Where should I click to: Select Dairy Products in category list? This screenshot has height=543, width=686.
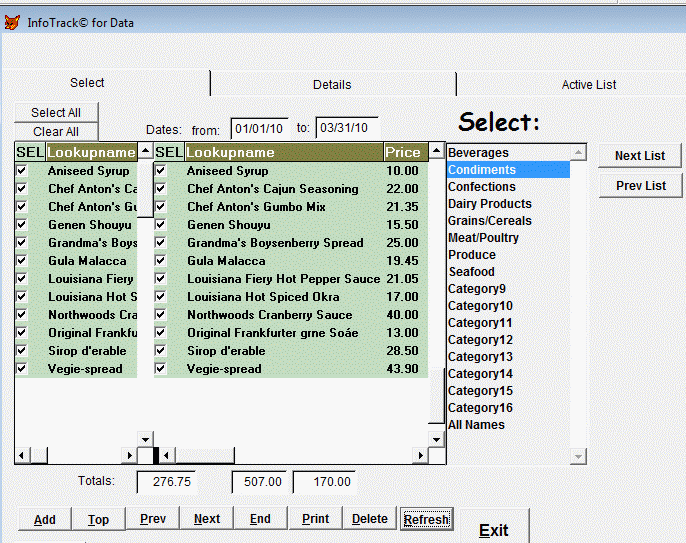click(x=489, y=204)
